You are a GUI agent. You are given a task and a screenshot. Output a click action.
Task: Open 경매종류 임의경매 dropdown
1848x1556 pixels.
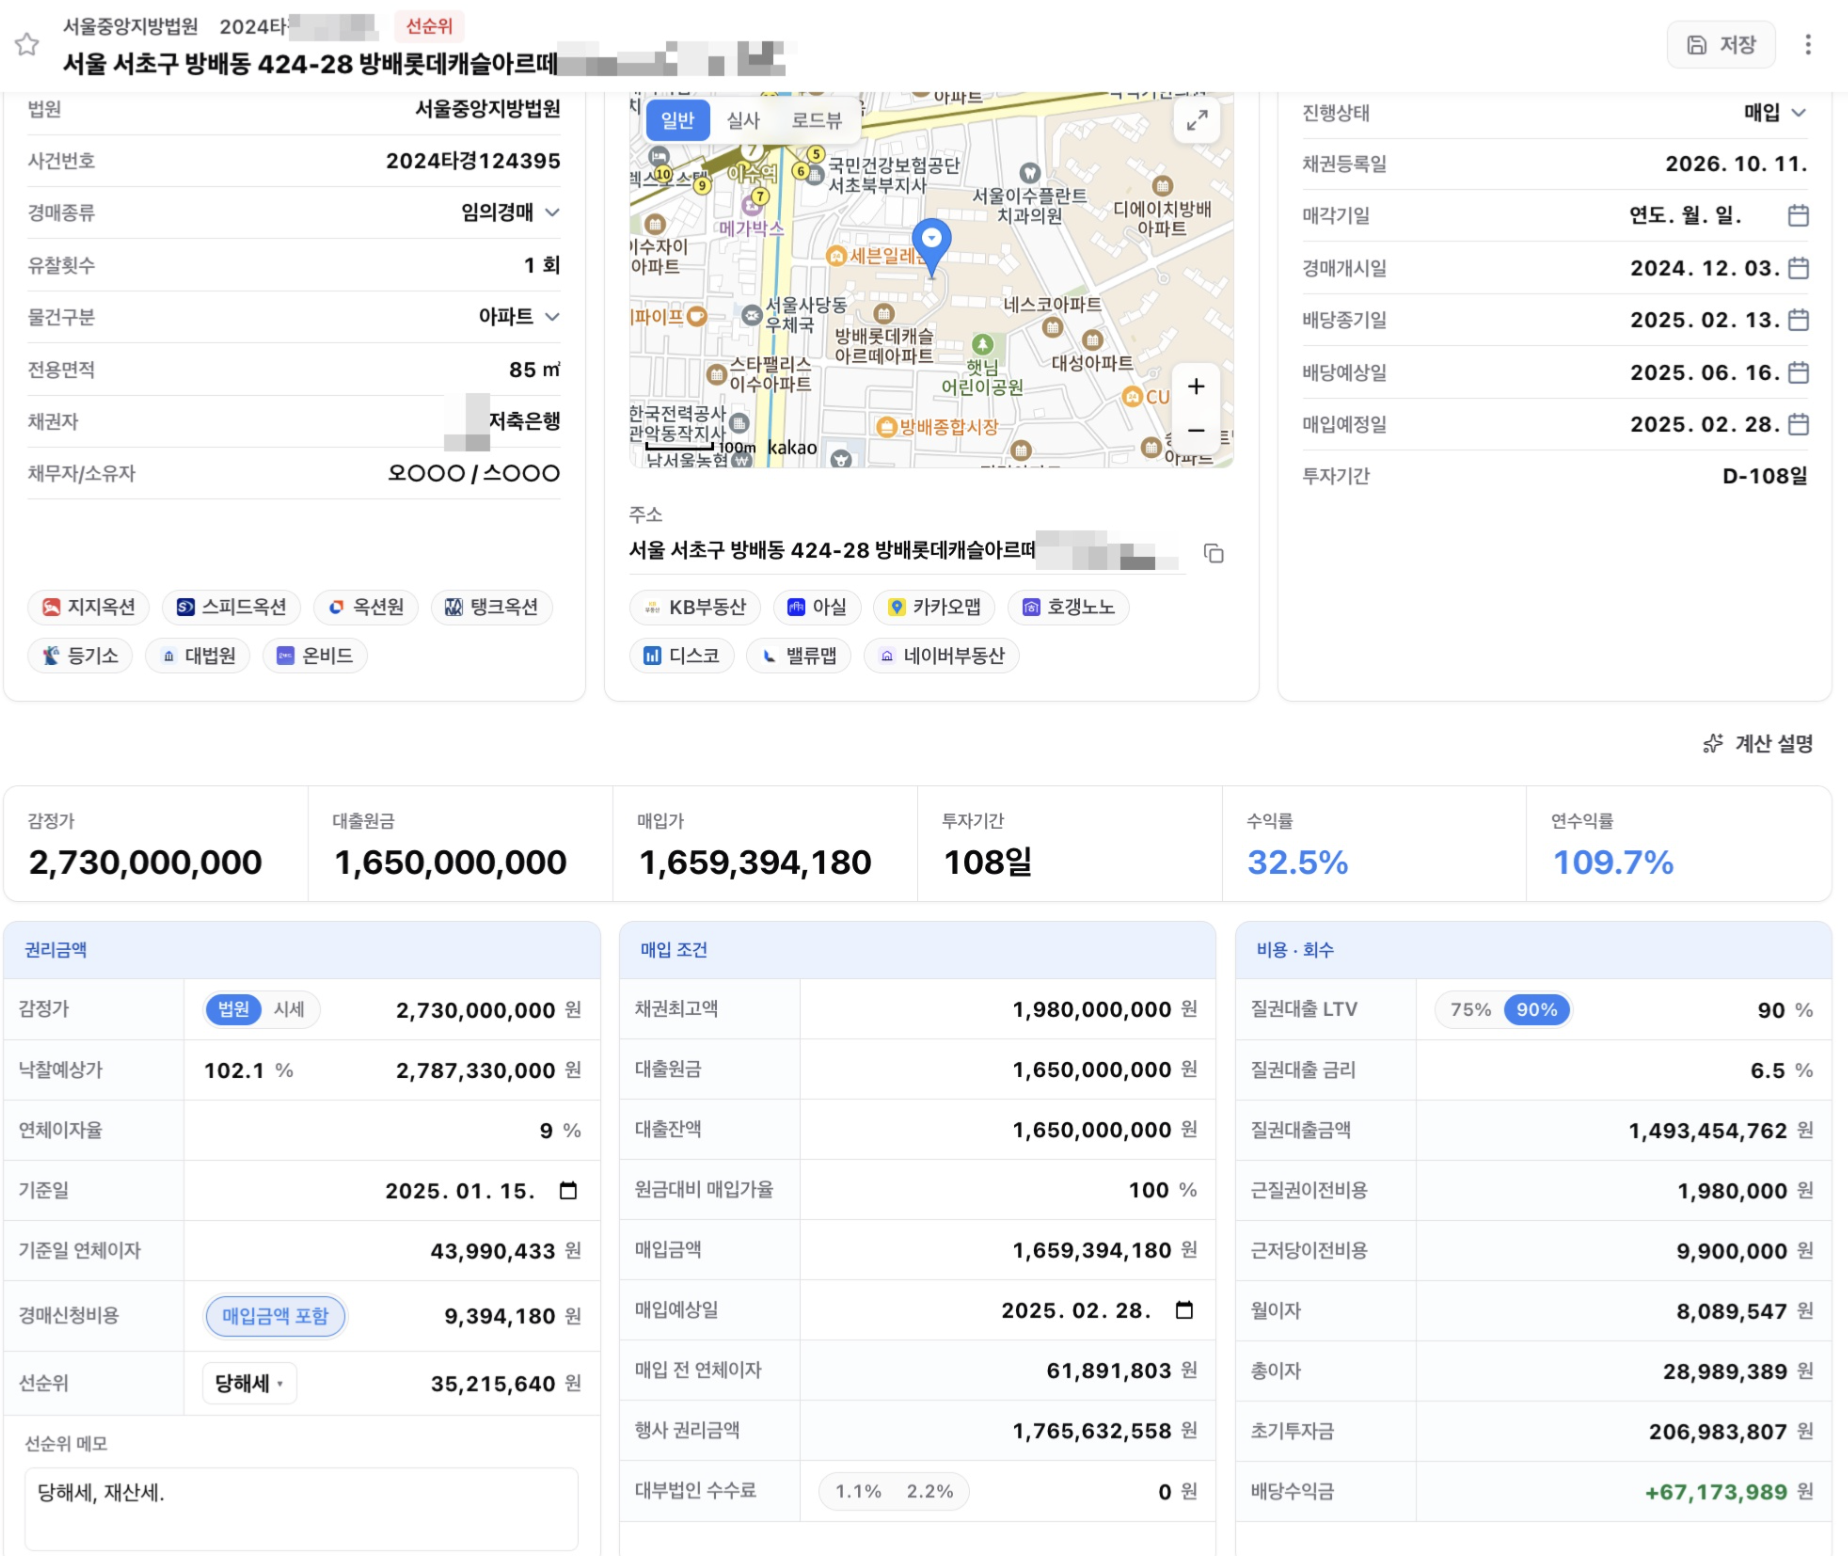coord(510,212)
